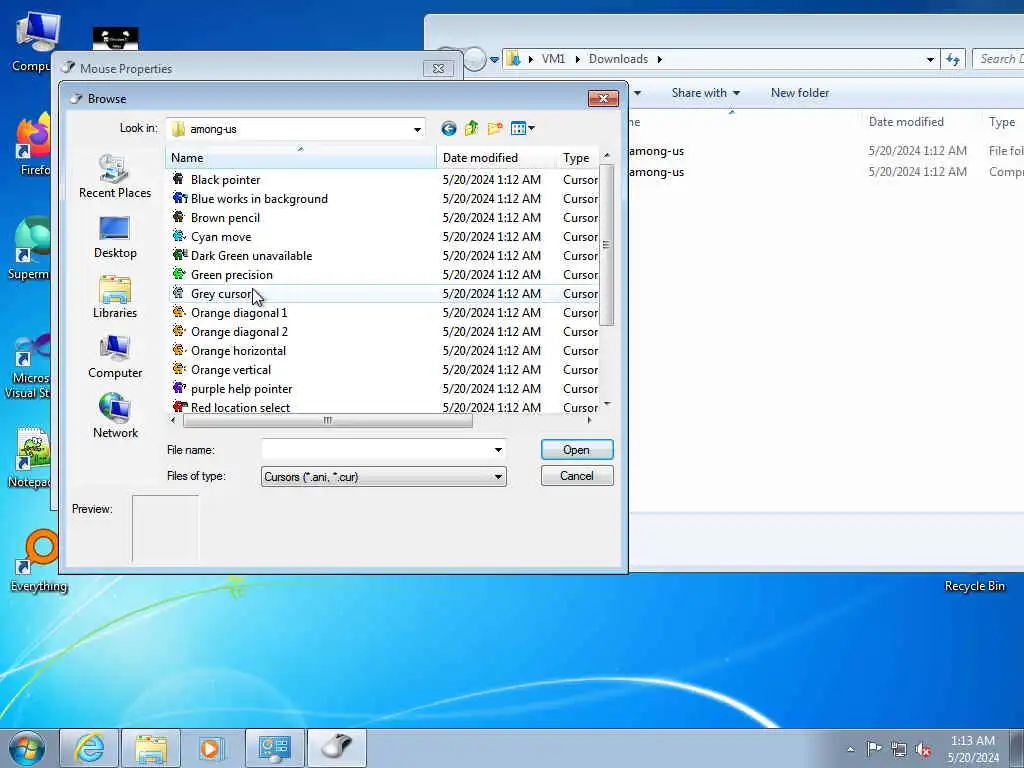Screen dimensions: 1024x768
Task: Click Downloads in Explorer address bar
Action: point(618,59)
